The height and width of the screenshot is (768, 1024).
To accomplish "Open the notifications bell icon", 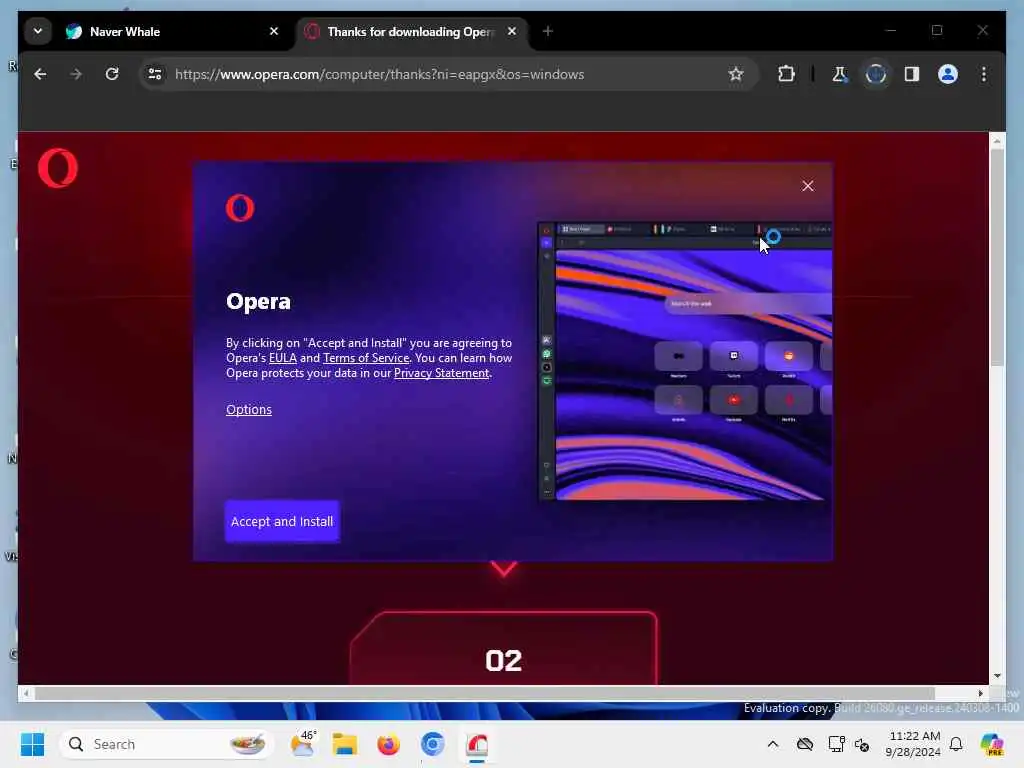I will (956, 744).
